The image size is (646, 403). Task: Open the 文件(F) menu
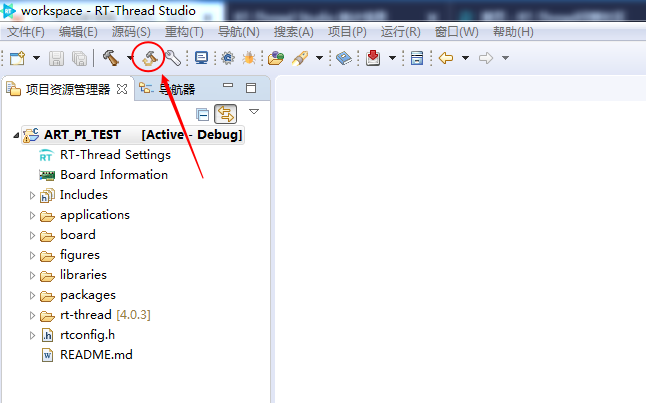tap(26, 32)
